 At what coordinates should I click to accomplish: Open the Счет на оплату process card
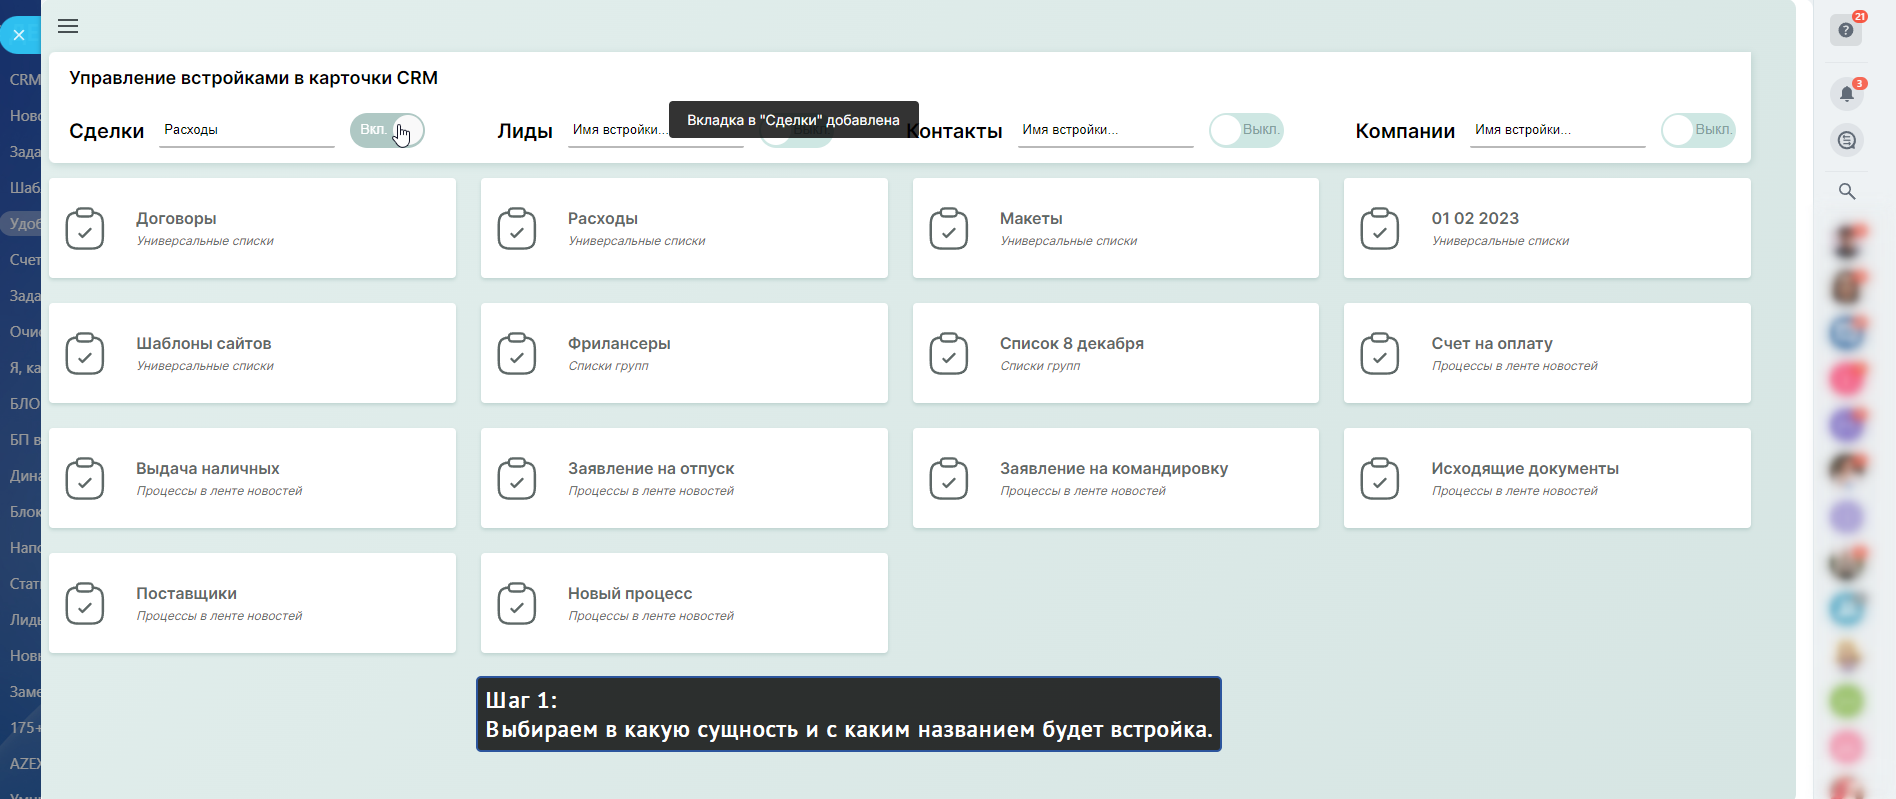1546,353
